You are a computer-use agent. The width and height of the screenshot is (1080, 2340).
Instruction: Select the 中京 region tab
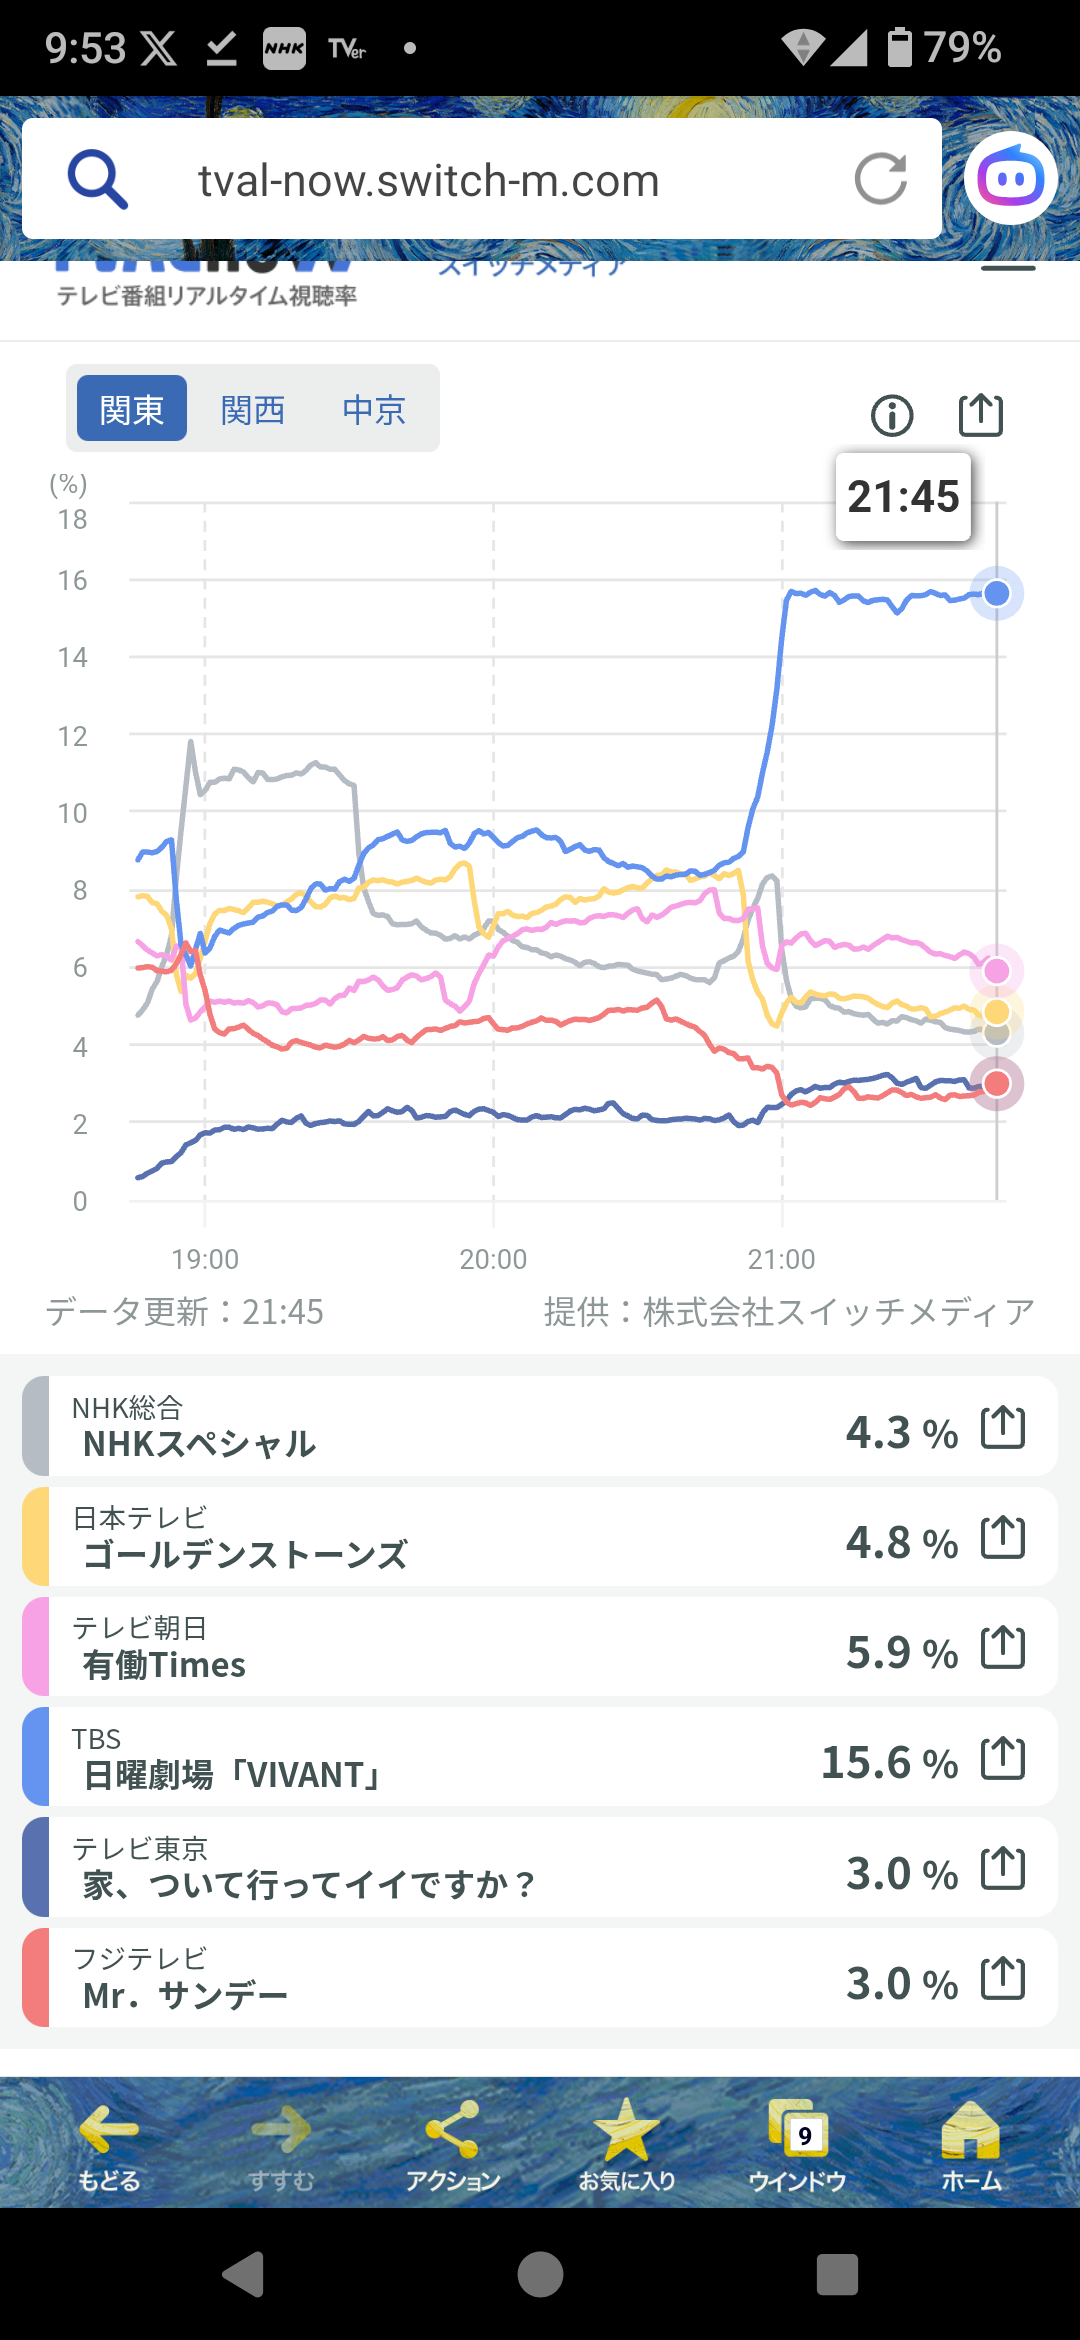click(374, 409)
